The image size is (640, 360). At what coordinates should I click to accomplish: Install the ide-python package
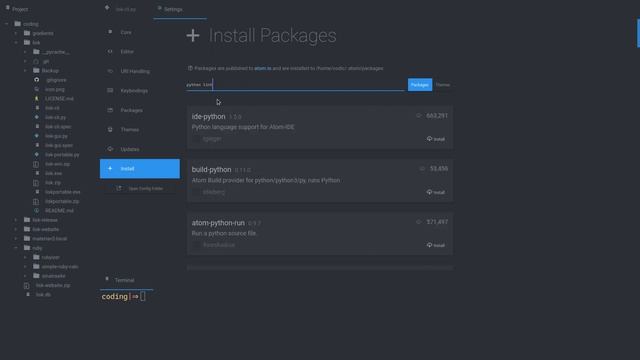(x=436, y=139)
